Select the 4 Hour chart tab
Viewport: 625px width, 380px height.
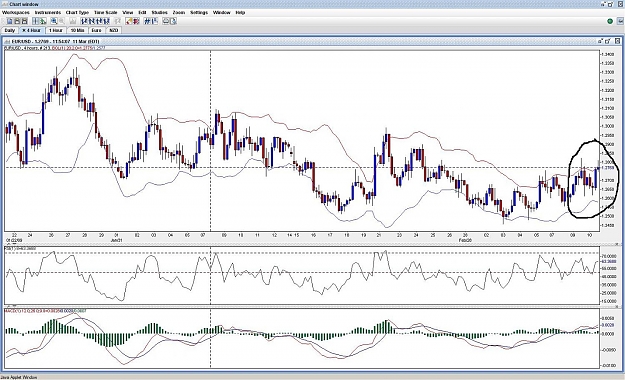click(32, 30)
